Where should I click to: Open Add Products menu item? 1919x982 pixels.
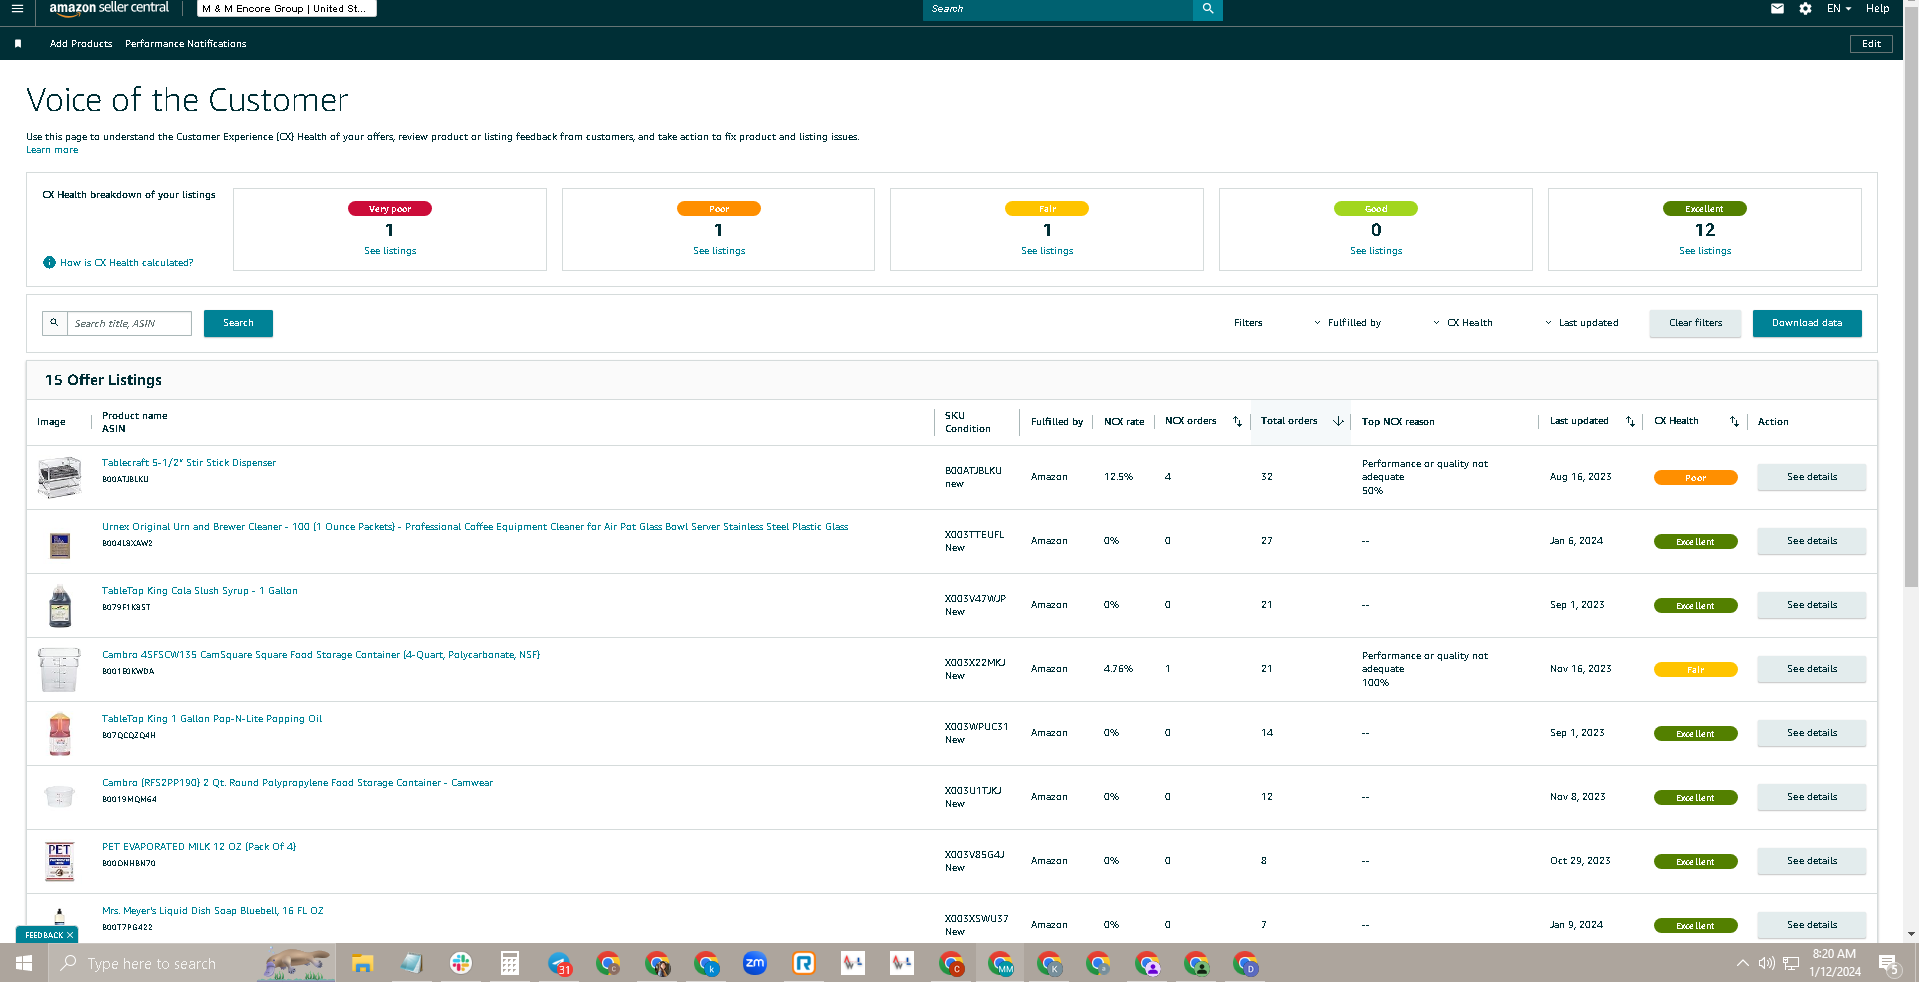(x=81, y=44)
